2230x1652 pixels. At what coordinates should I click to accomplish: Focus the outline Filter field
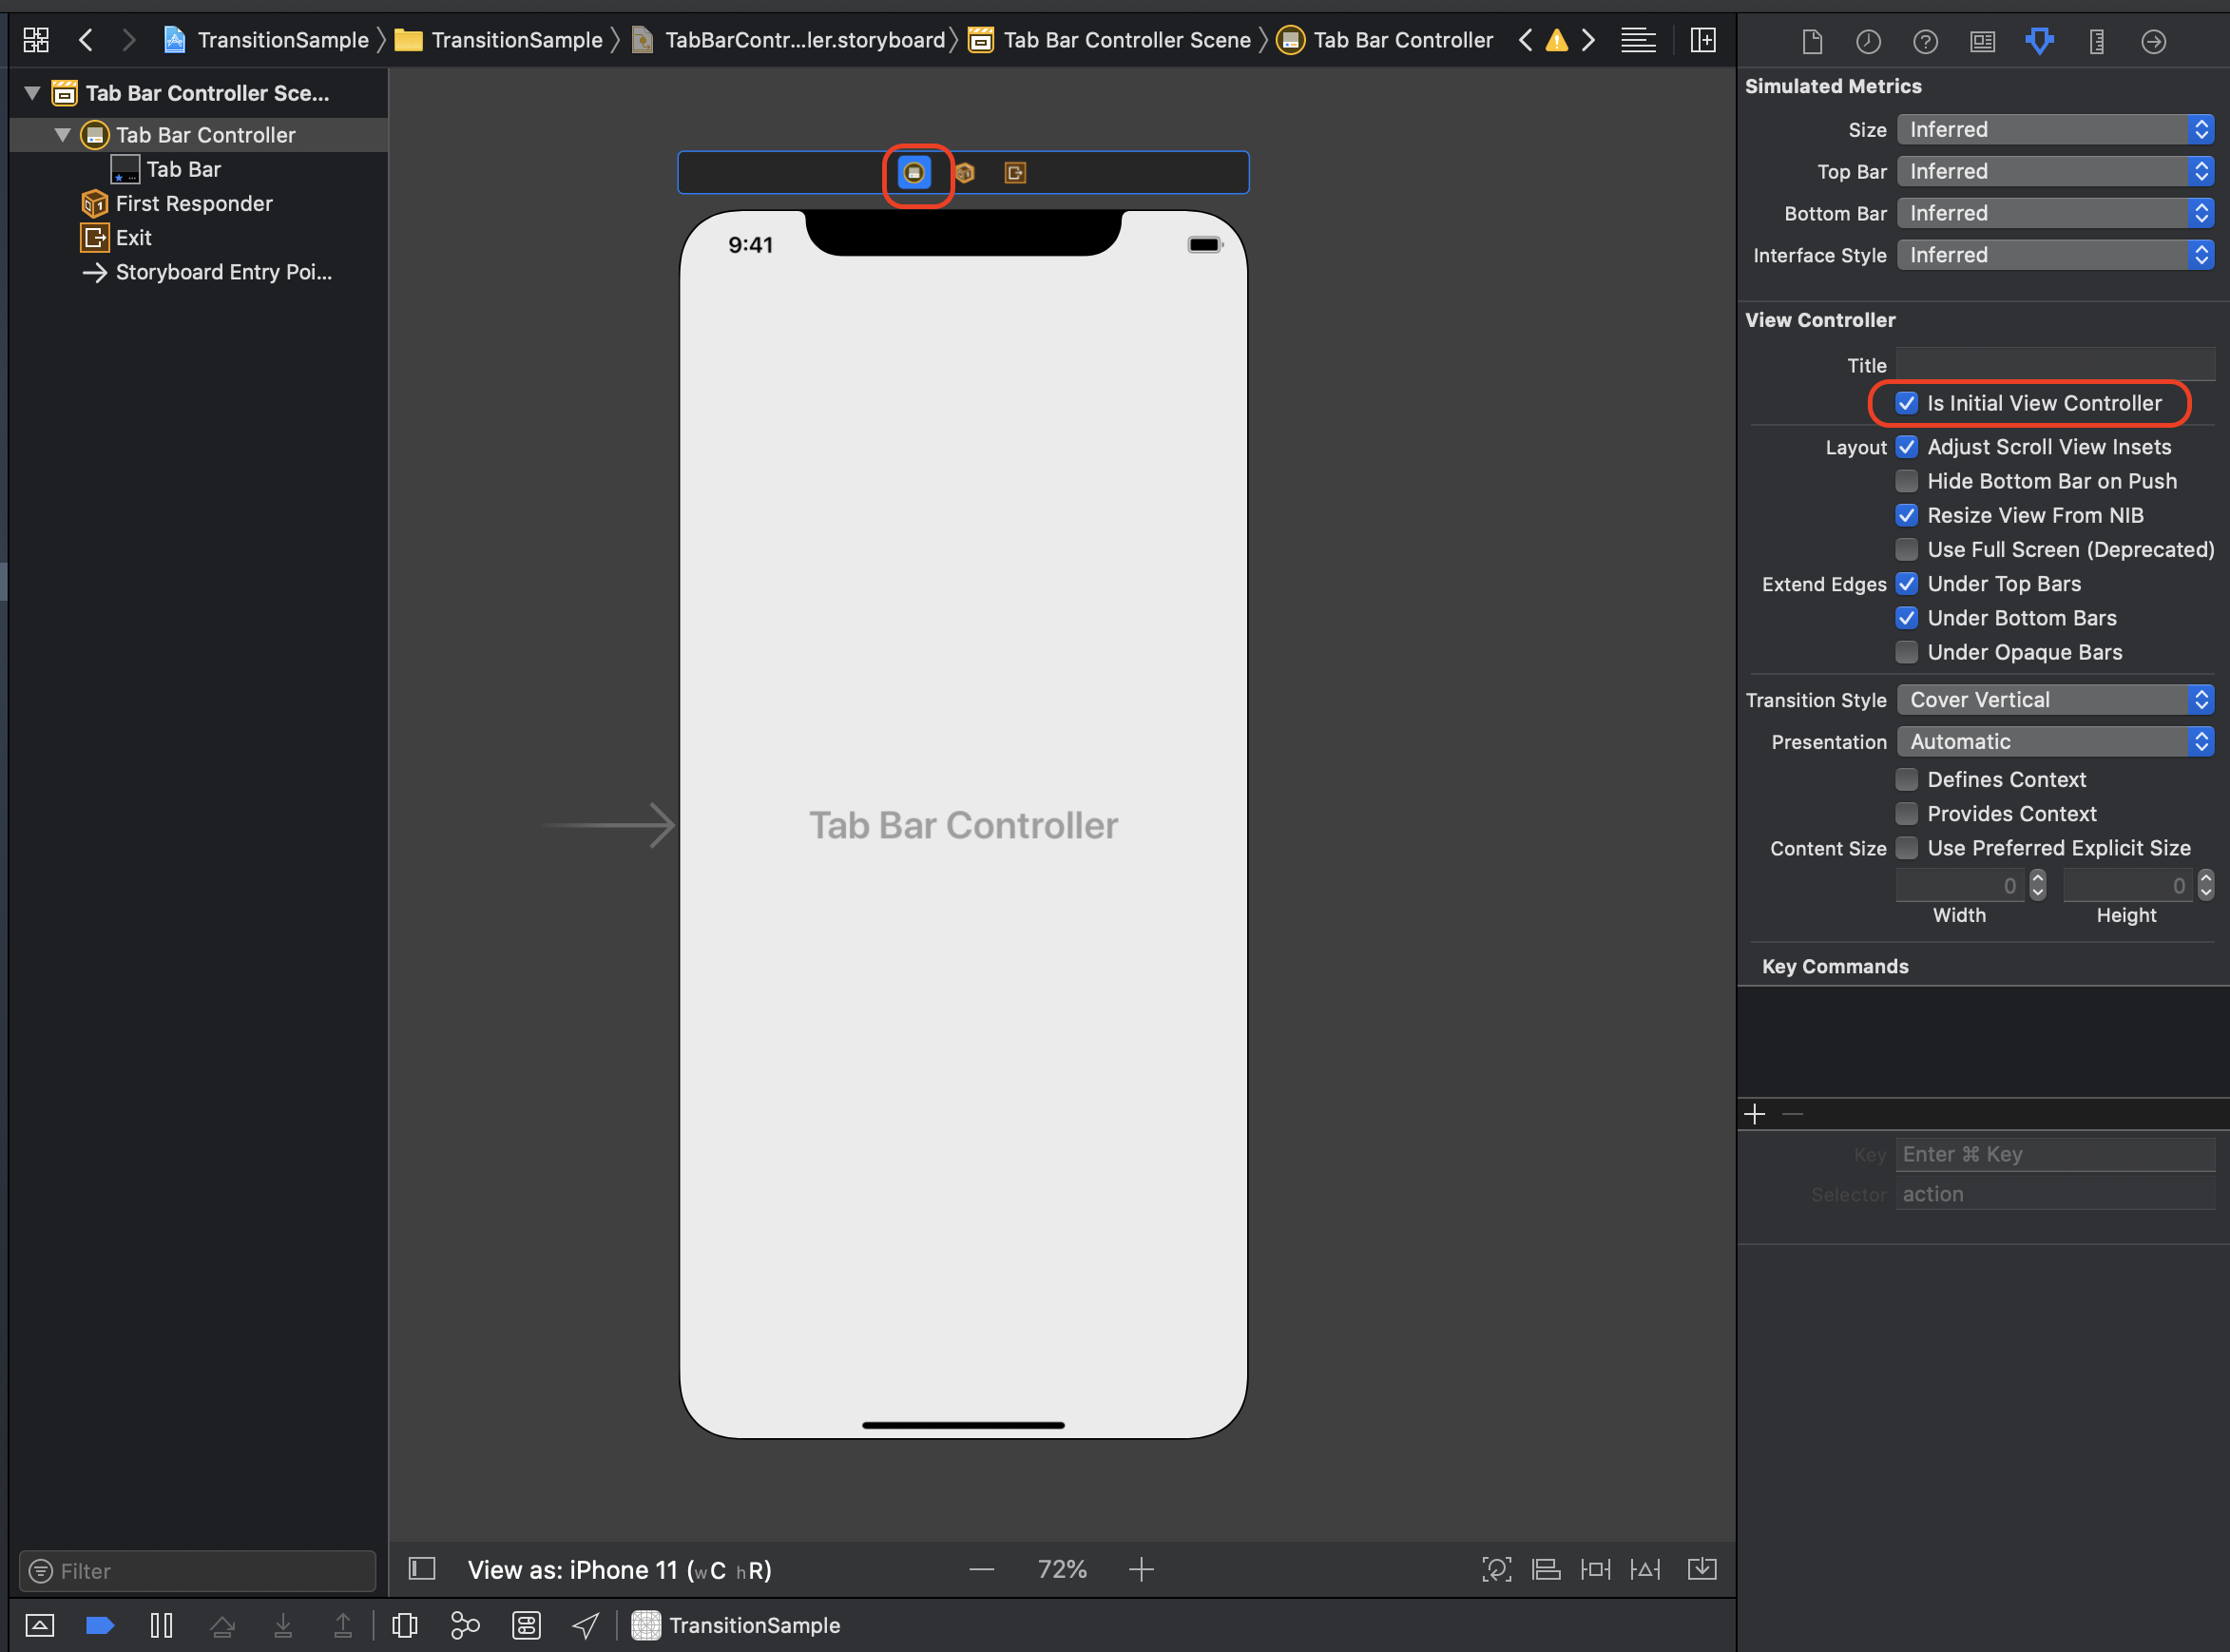(198, 1571)
